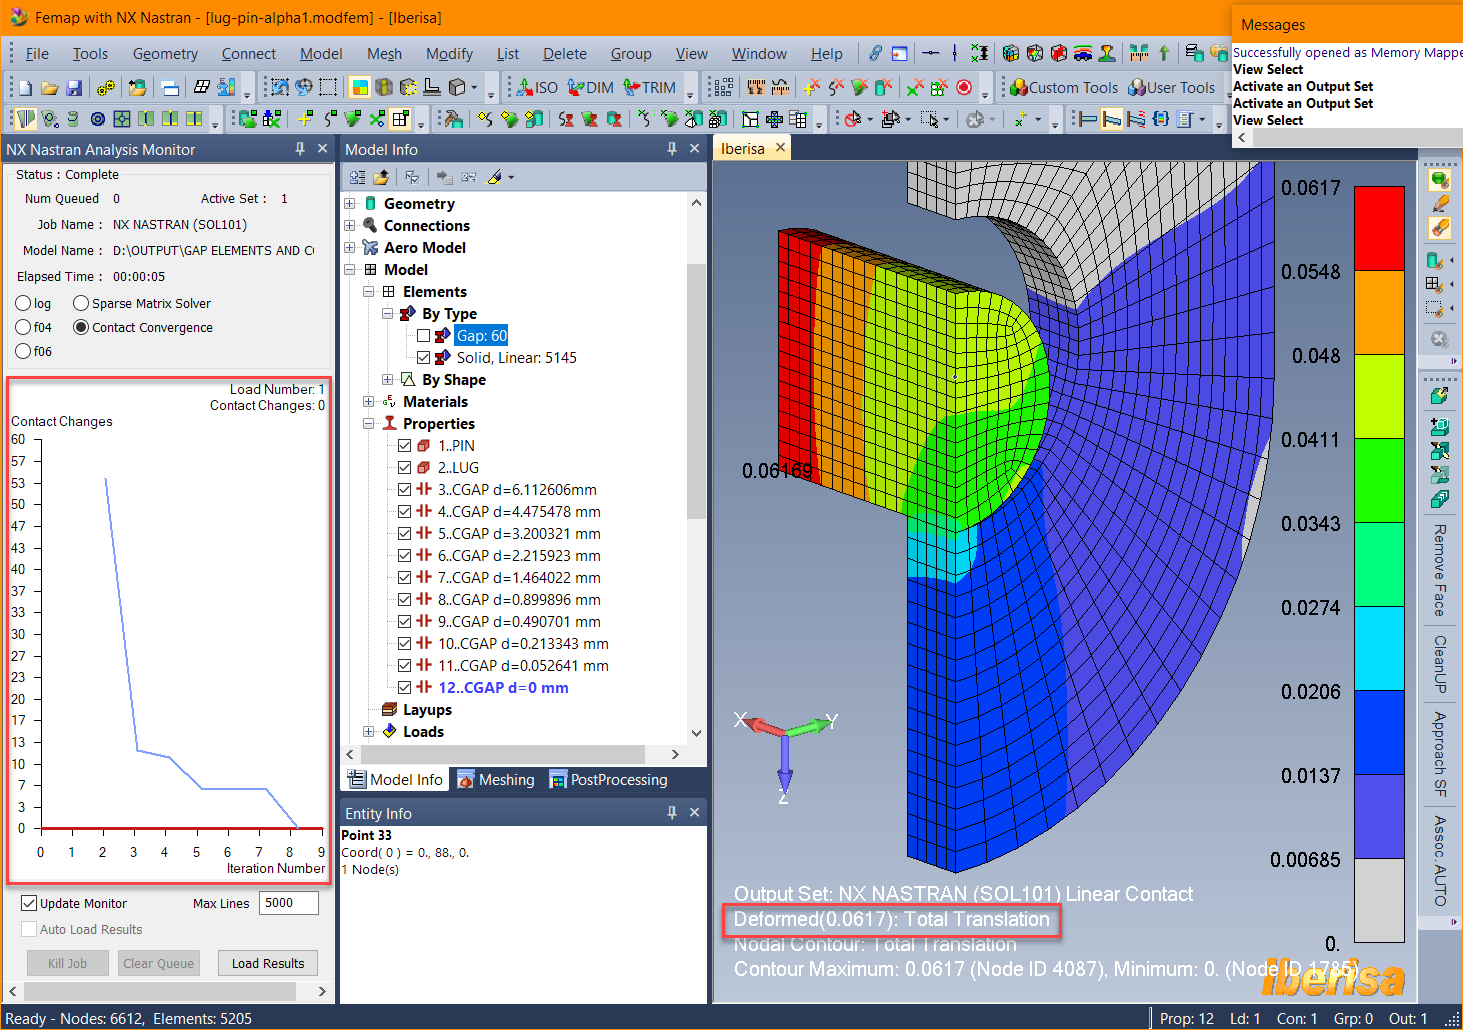The width and height of the screenshot is (1463, 1030).
Task: Select the User Tools icon
Action: click(x=1139, y=87)
